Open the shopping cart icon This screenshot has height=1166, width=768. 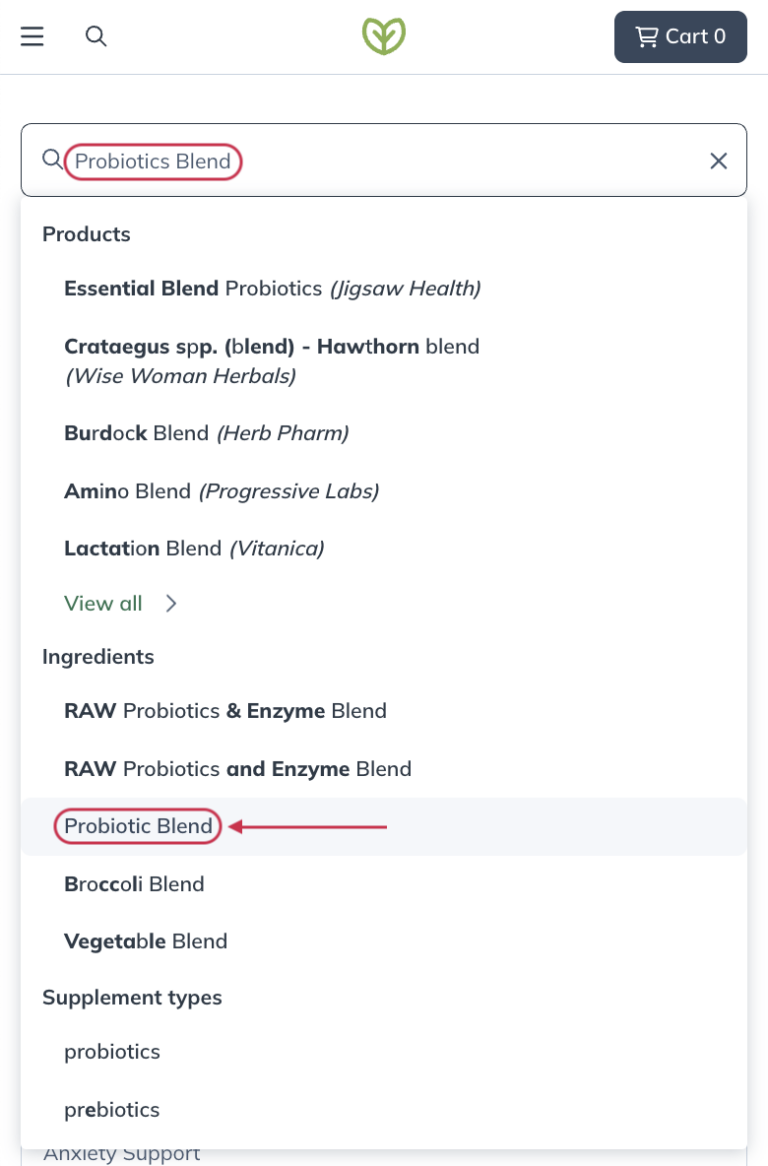680,37
